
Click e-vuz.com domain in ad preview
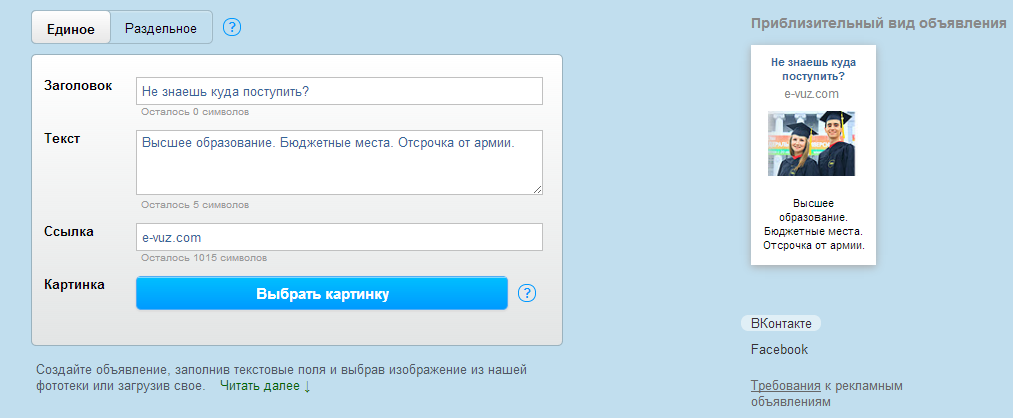pos(811,94)
